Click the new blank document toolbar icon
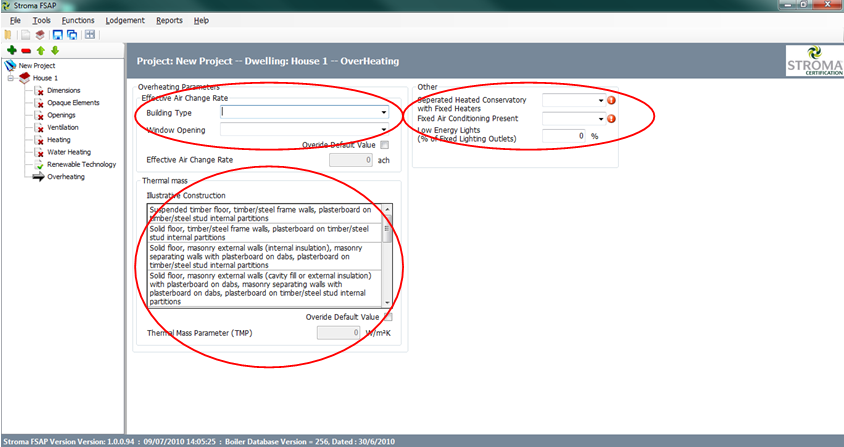 coord(26,35)
